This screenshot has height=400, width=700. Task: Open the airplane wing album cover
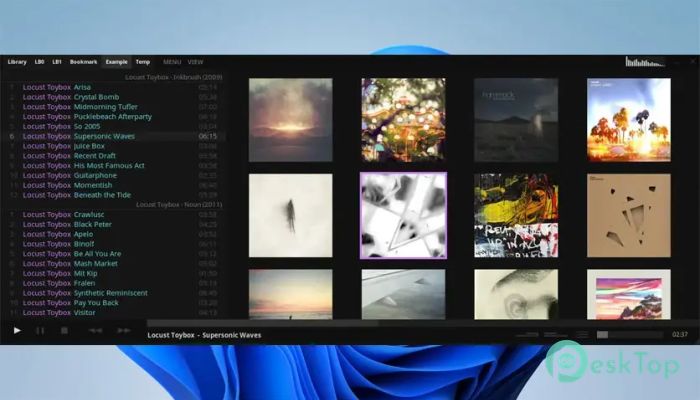coord(403,294)
